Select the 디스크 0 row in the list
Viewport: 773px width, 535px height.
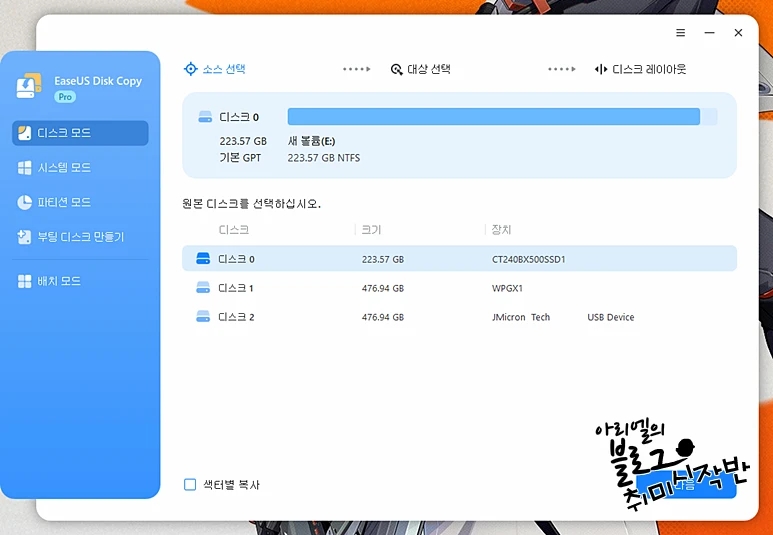click(459, 258)
